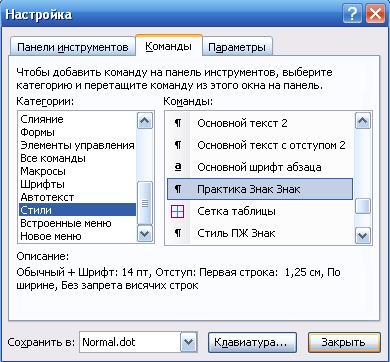
Task: Switch to the Панели инструментов tab
Action: (x=73, y=47)
